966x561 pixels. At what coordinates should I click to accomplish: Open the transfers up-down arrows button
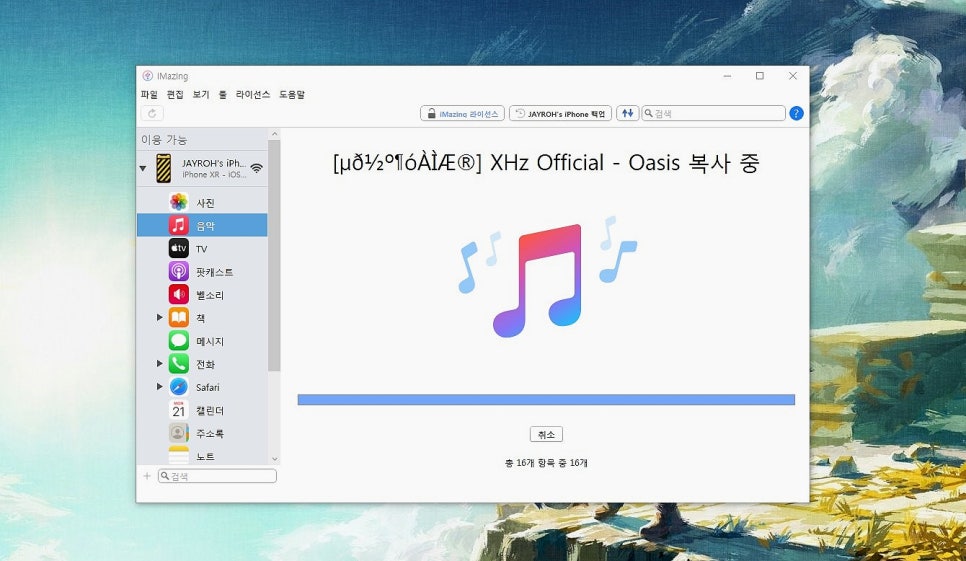coord(627,113)
